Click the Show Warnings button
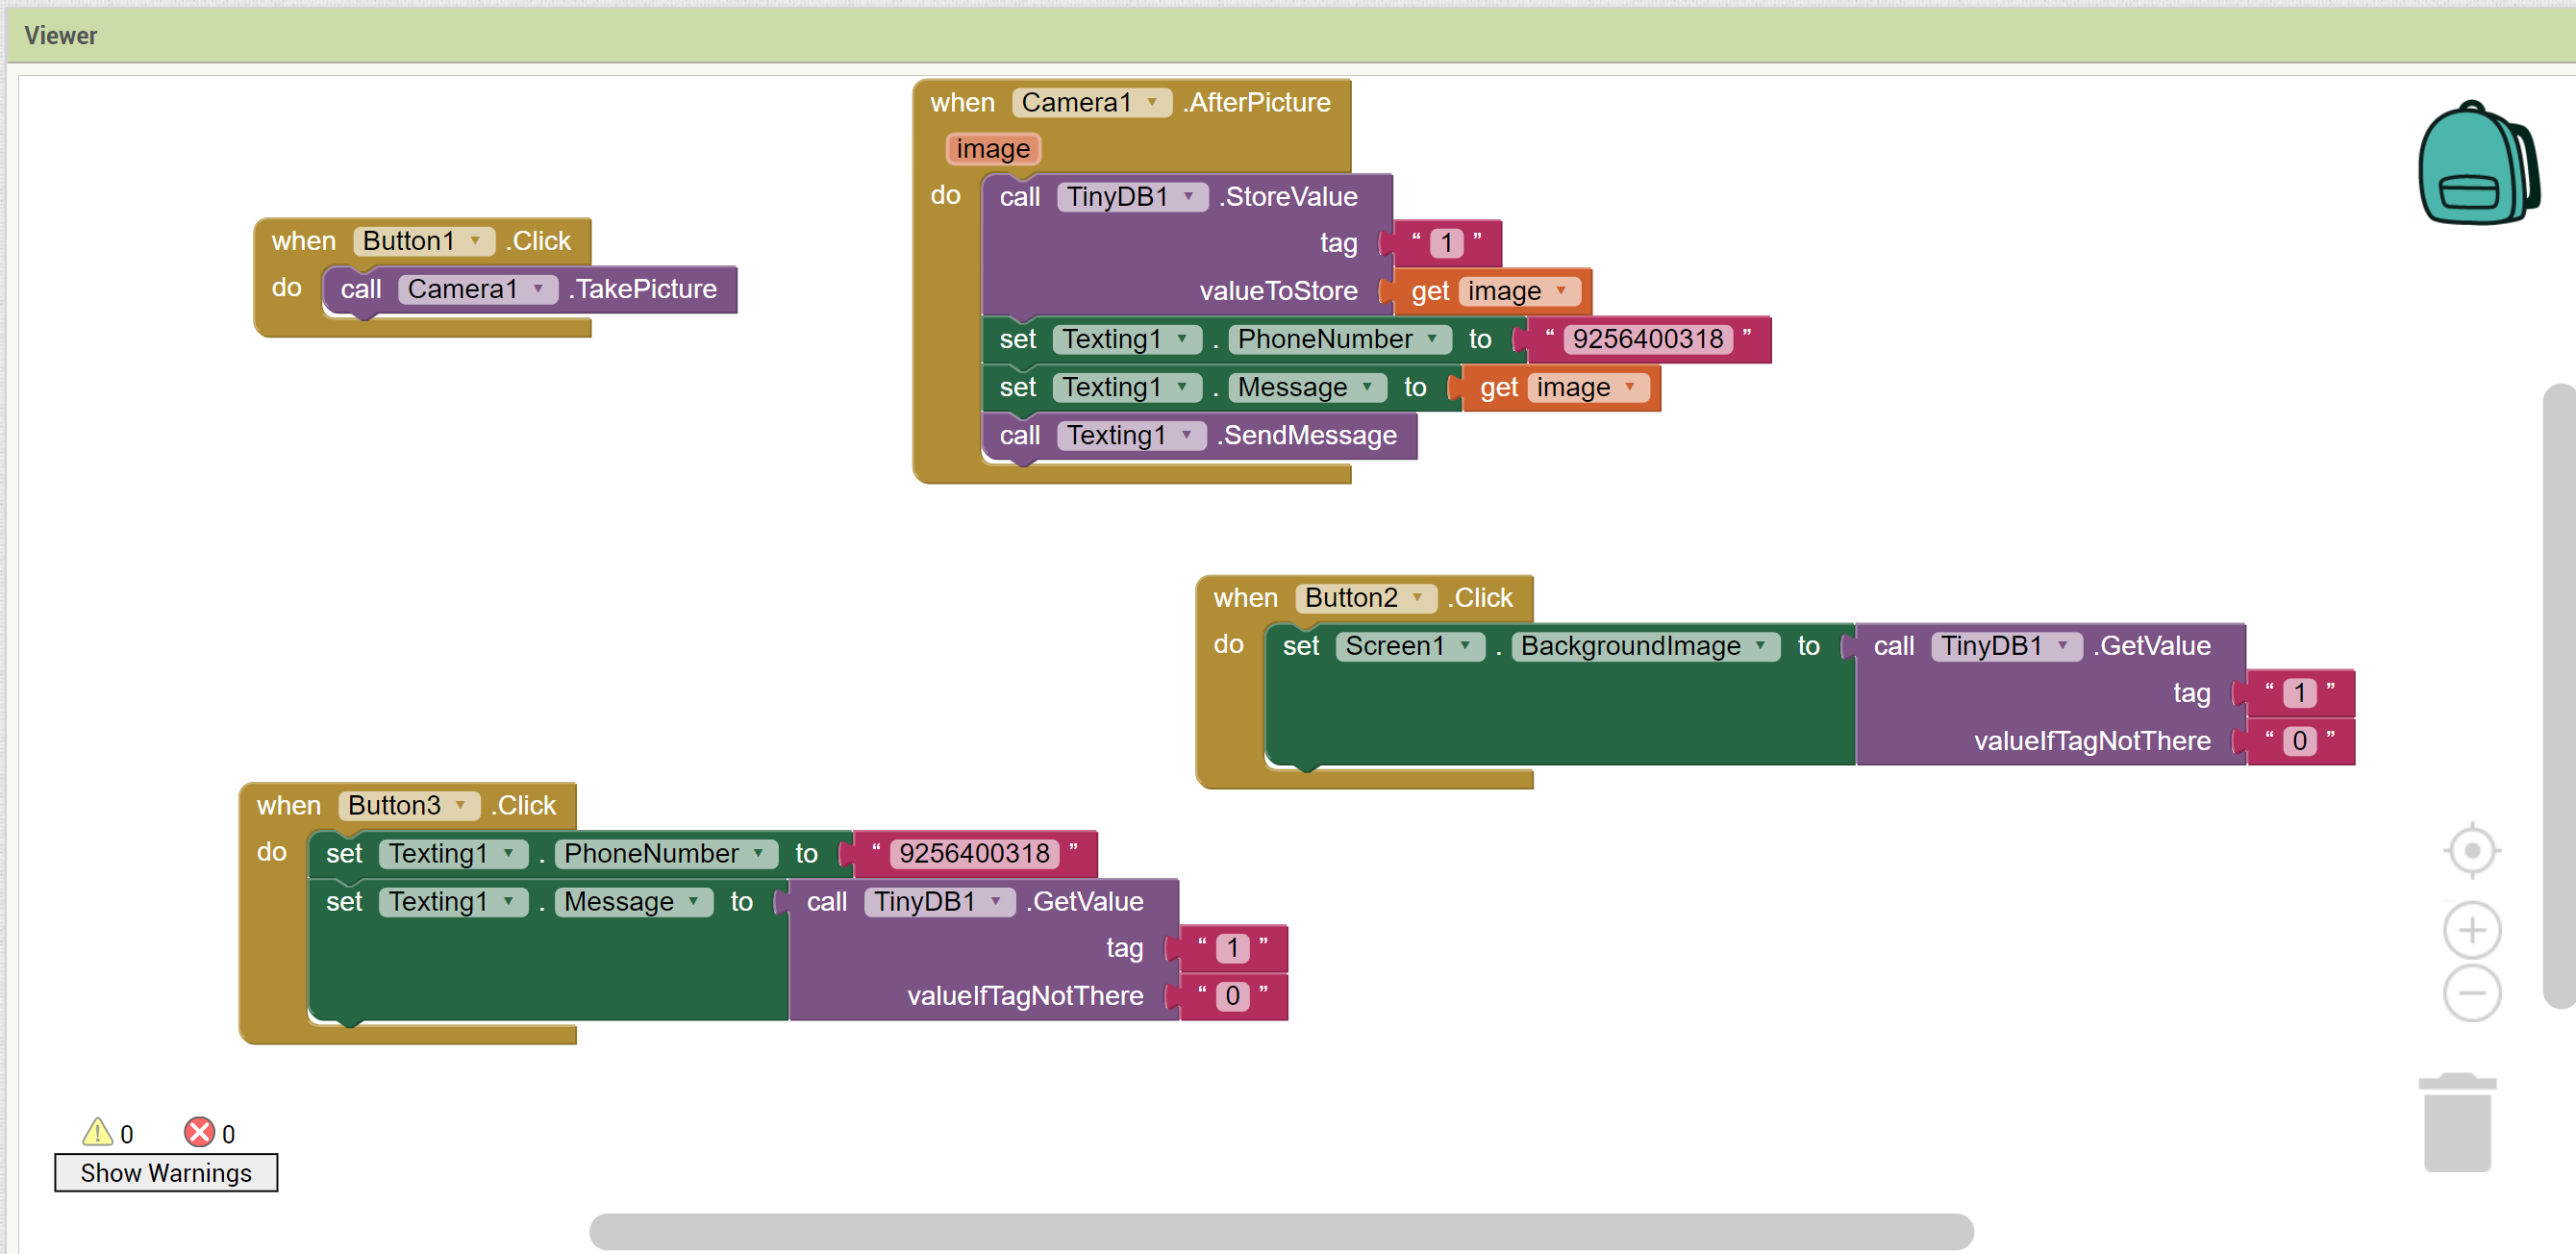 (166, 1173)
